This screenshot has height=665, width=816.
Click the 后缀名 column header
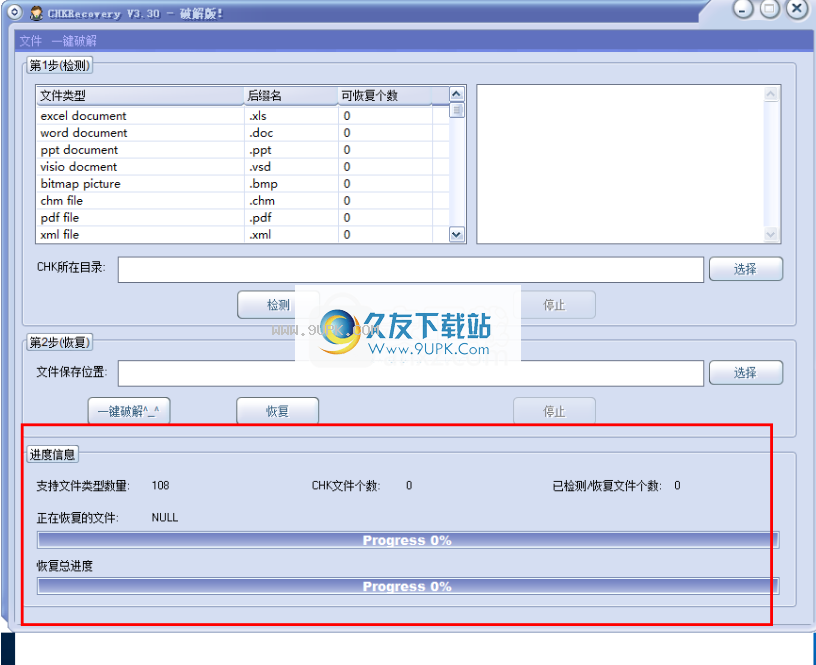[291, 96]
